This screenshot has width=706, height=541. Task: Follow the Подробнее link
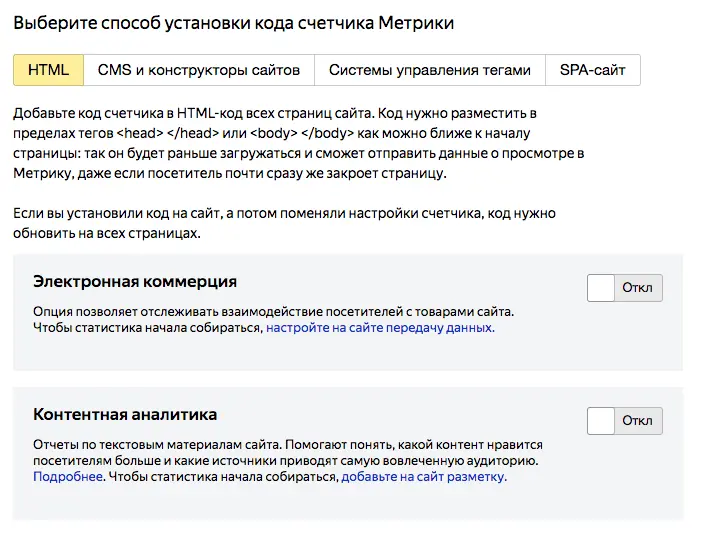pyautogui.click(x=68, y=477)
